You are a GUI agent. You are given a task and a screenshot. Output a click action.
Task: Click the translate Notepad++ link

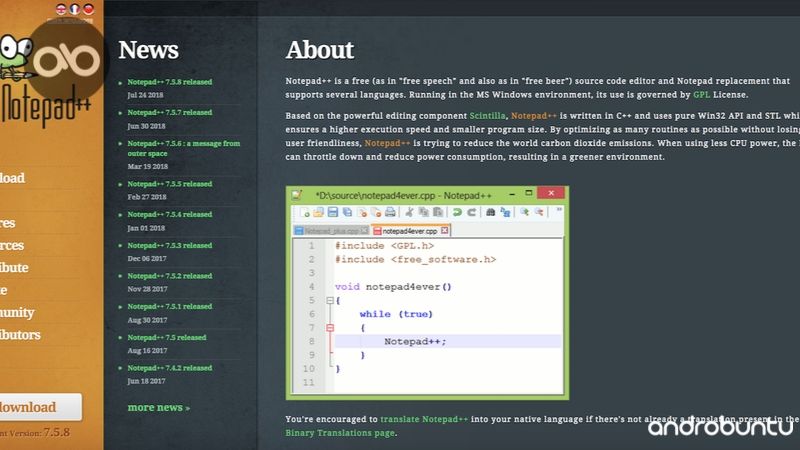pyautogui.click(x=424, y=419)
